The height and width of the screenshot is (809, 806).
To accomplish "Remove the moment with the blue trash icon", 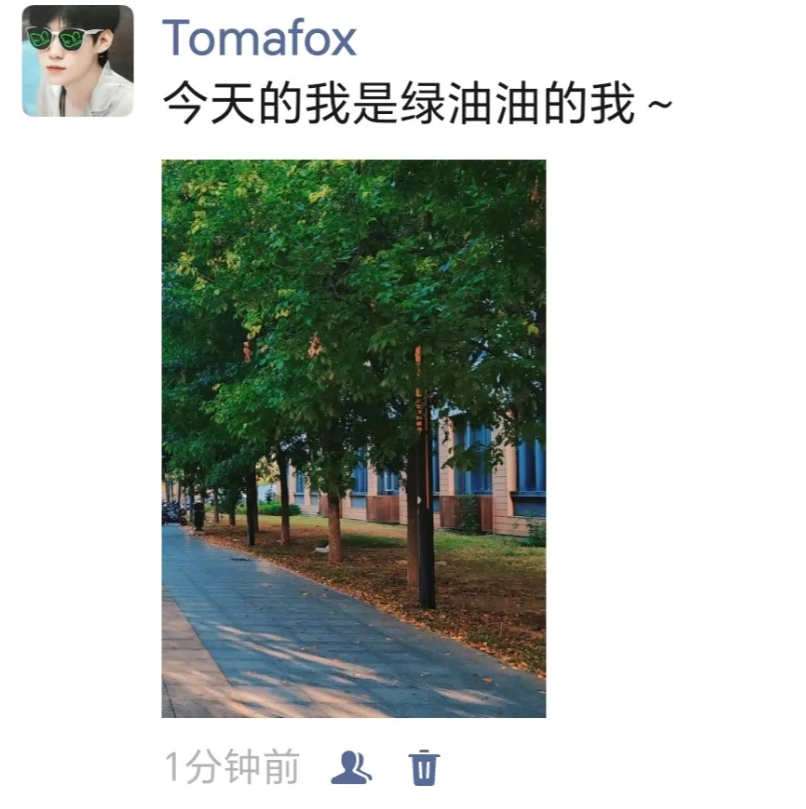I will pos(424,767).
